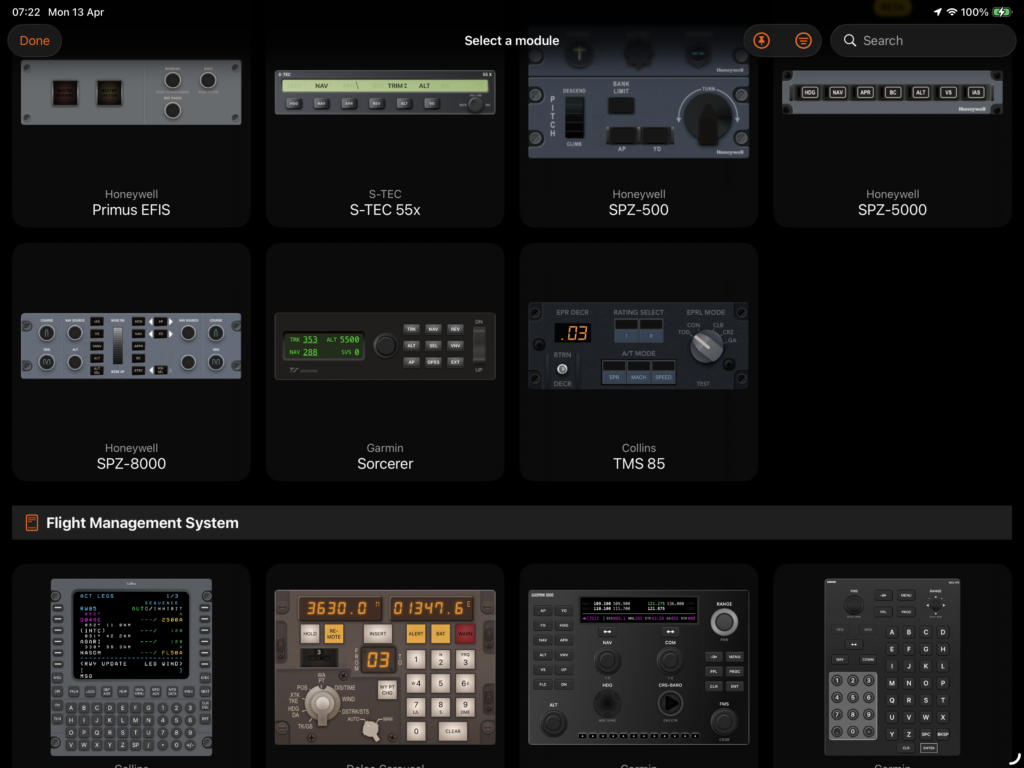Tap the Wi-Fi status icon
This screenshot has width=1024, height=768.
point(952,12)
